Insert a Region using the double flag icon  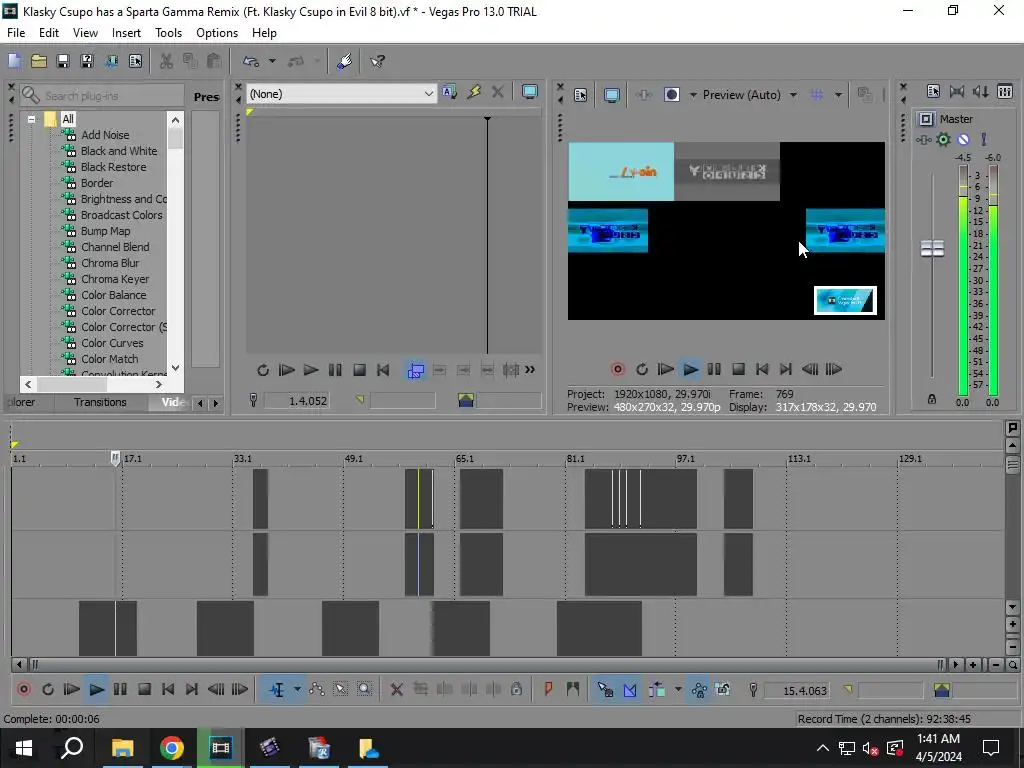click(573, 690)
